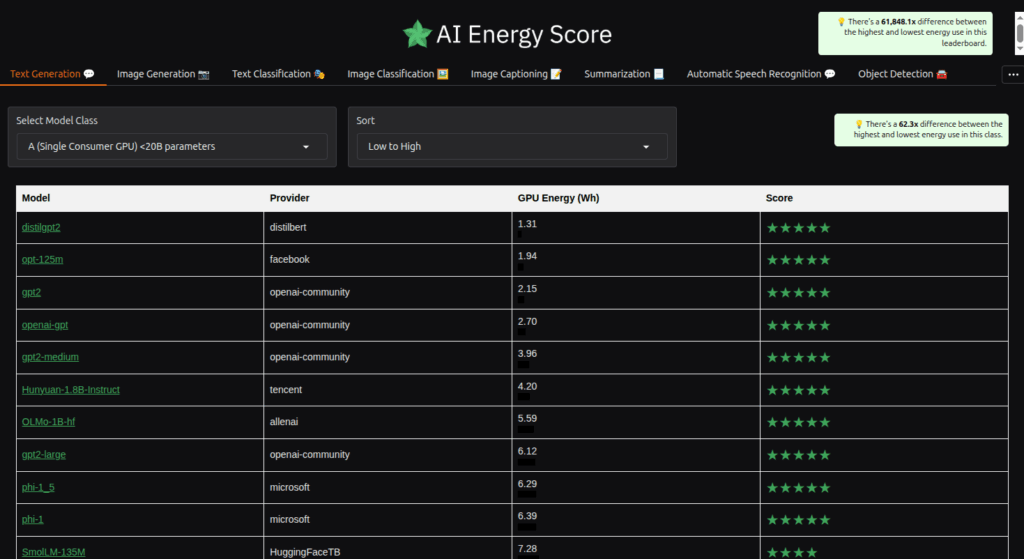The width and height of the screenshot is (1024, 559).
Task: Click the star rating in the SmolLM-135M row
Action: pos(791,552)
